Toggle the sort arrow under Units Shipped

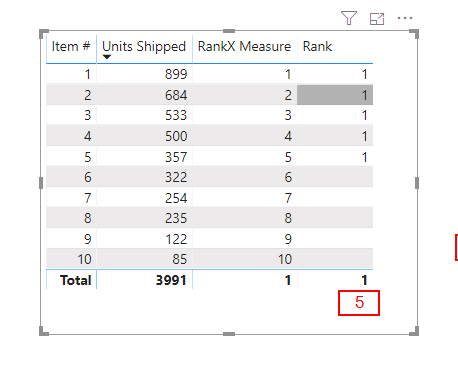(x=107, y=57)
